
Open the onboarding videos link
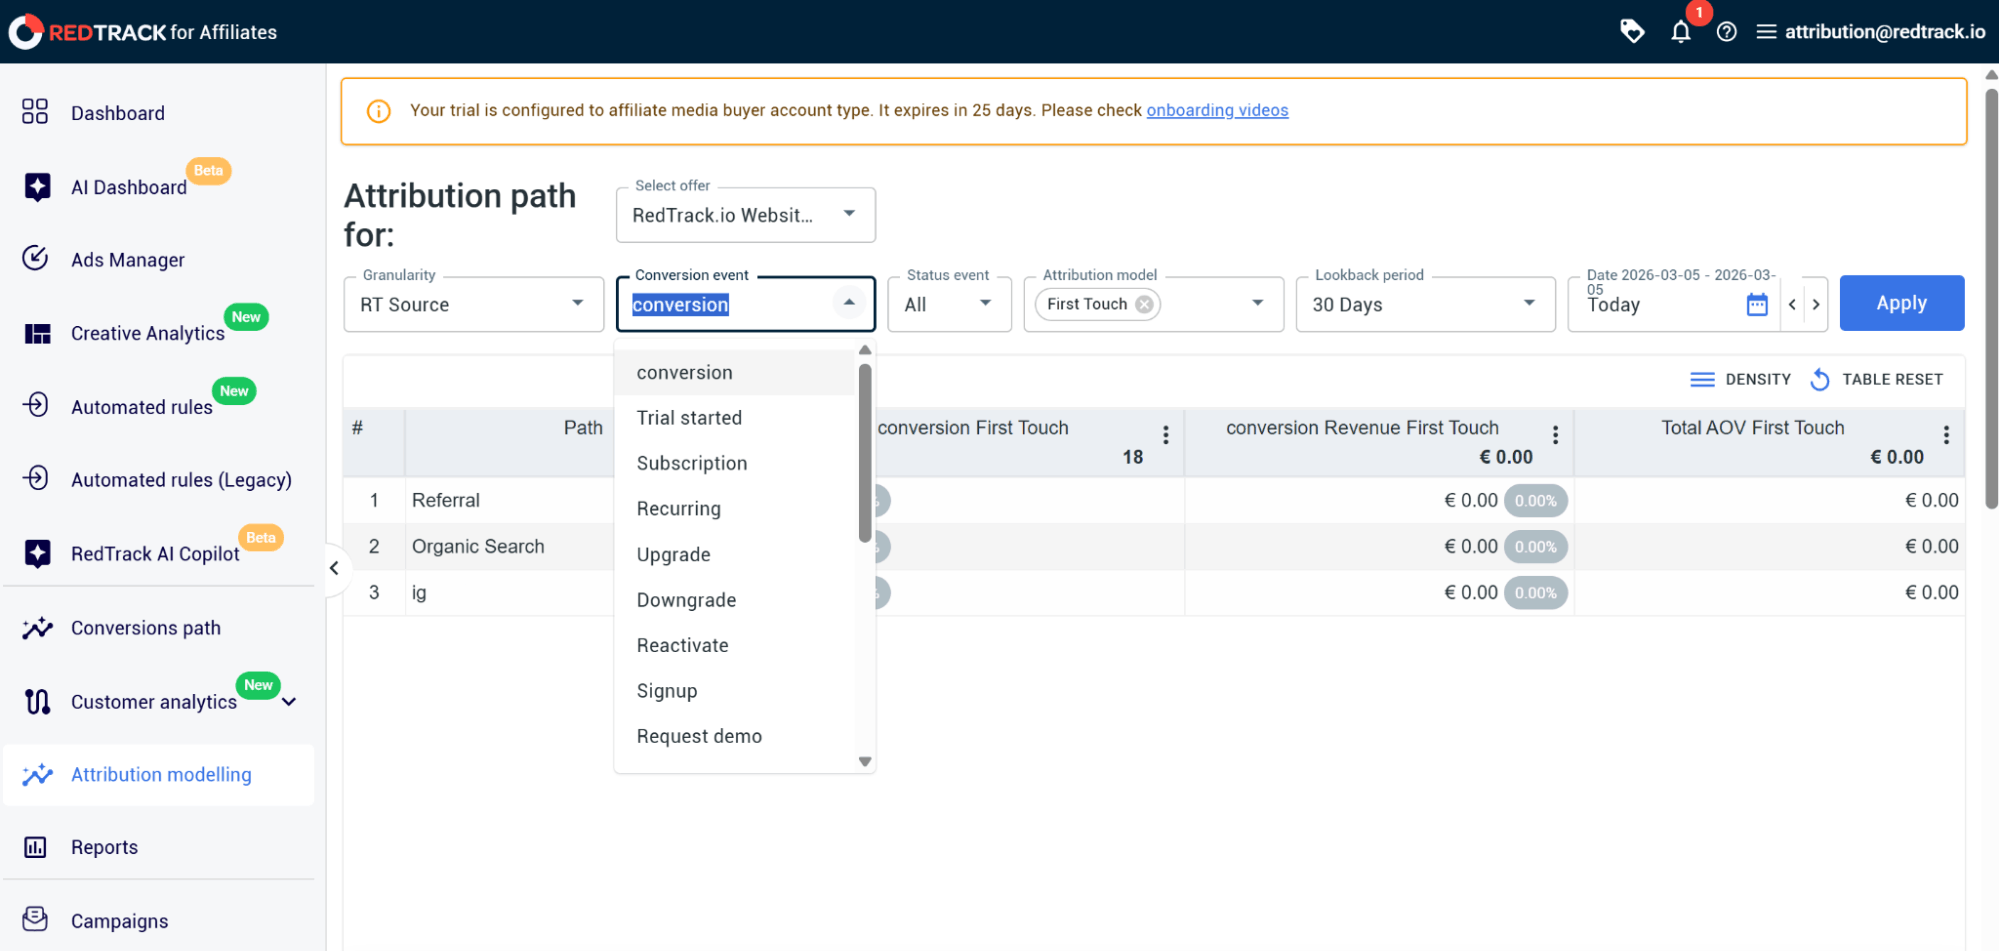1217,110
